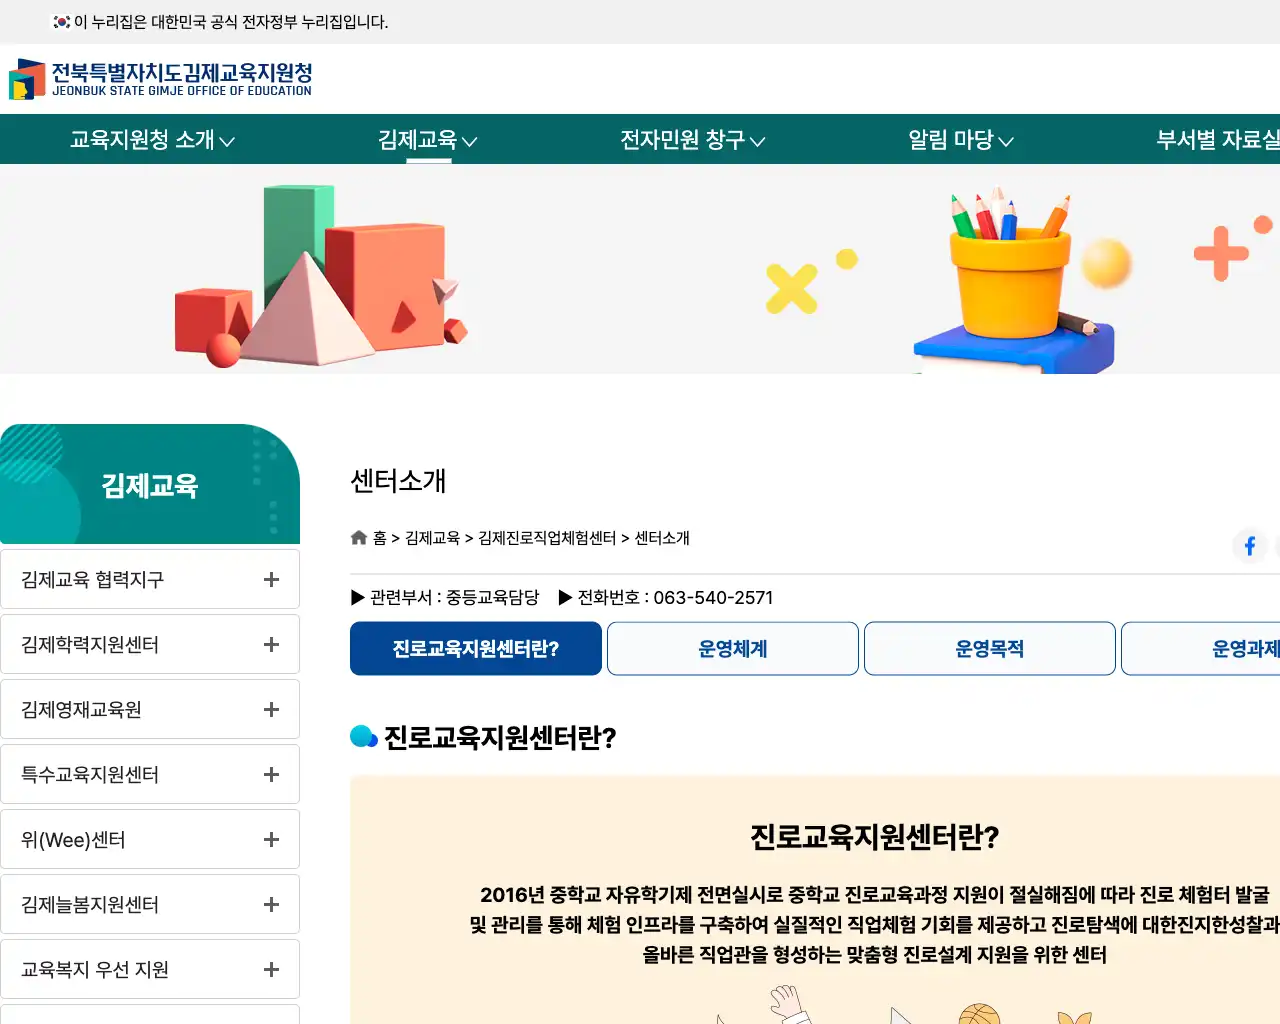
Task: Click the home icon in the breadcrumb
Action: [359, 538]
